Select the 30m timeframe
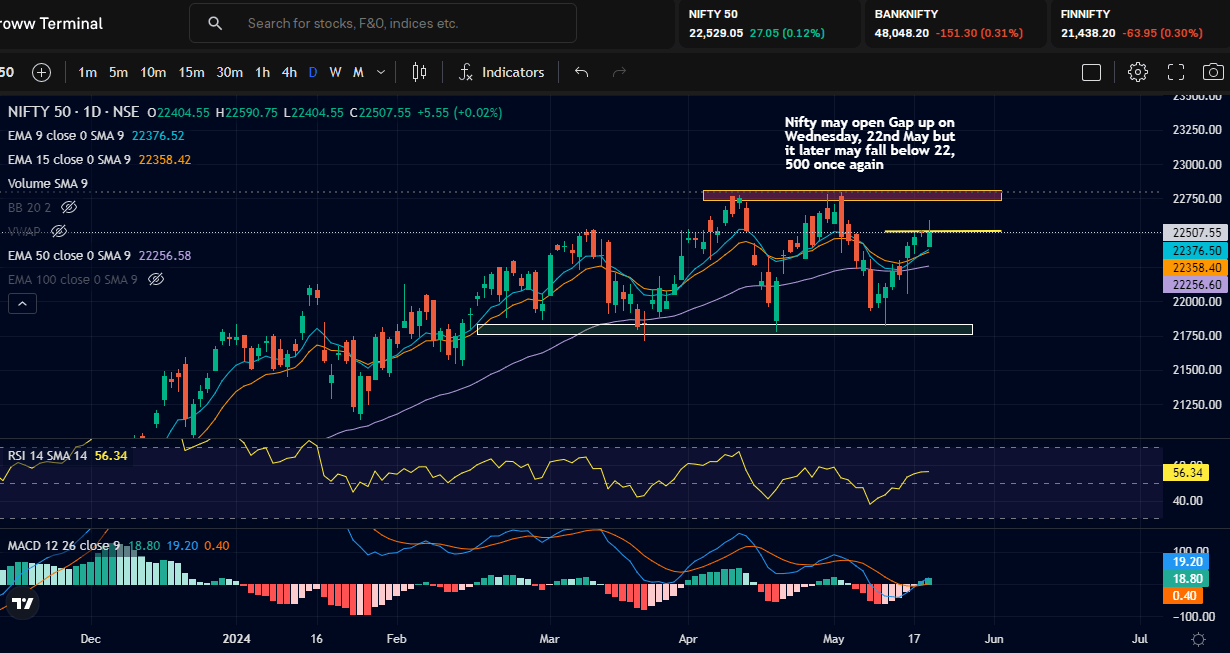1230x653 pixels. click(229, 72)
